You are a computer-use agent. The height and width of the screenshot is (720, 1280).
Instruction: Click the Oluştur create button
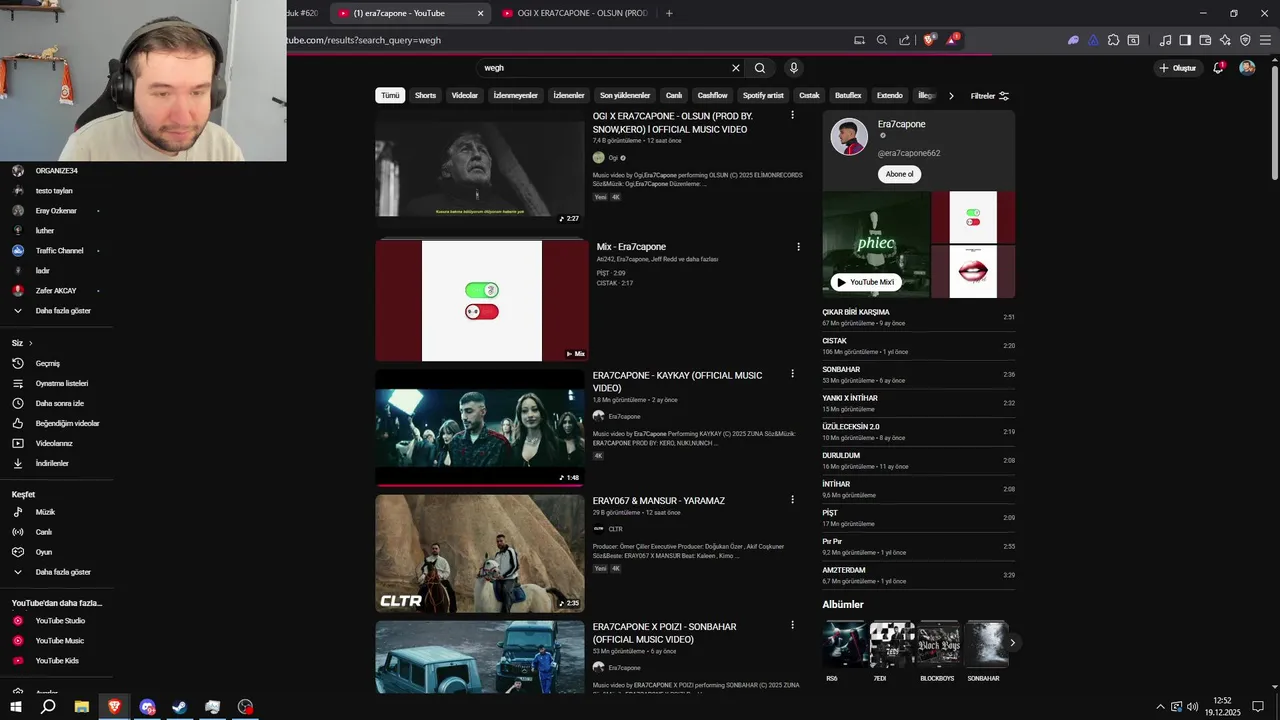1177,68
